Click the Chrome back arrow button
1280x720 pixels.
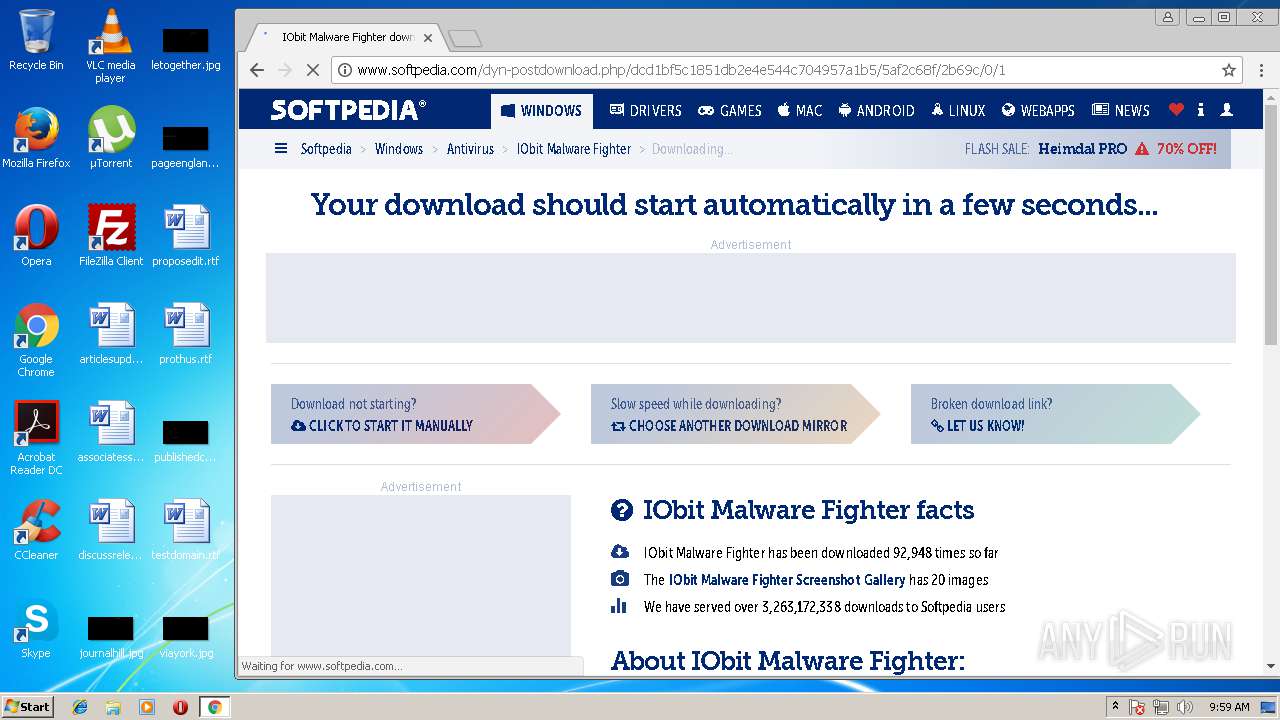[x=257, y=70]
